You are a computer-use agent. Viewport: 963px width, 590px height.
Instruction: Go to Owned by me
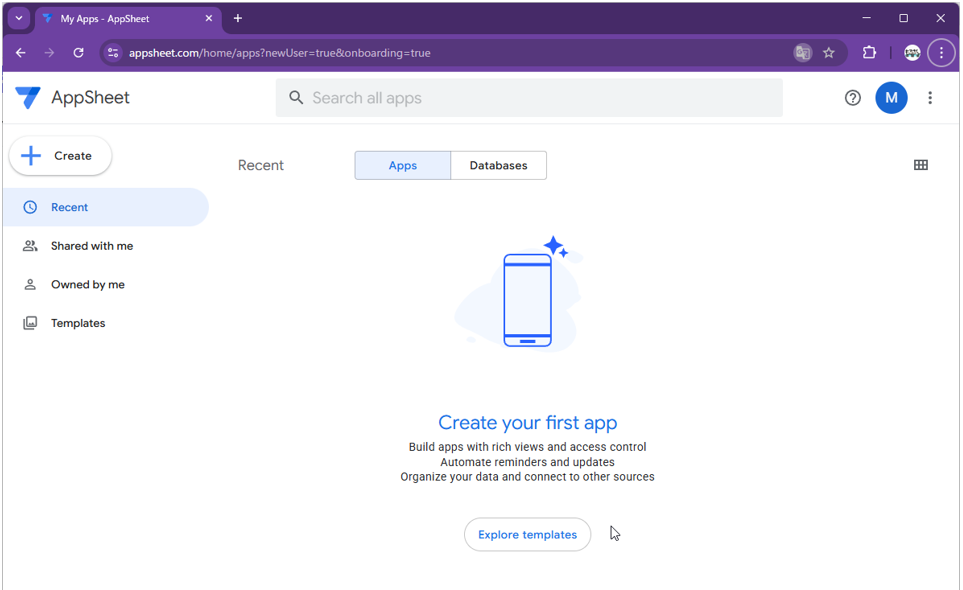(87, 285)
